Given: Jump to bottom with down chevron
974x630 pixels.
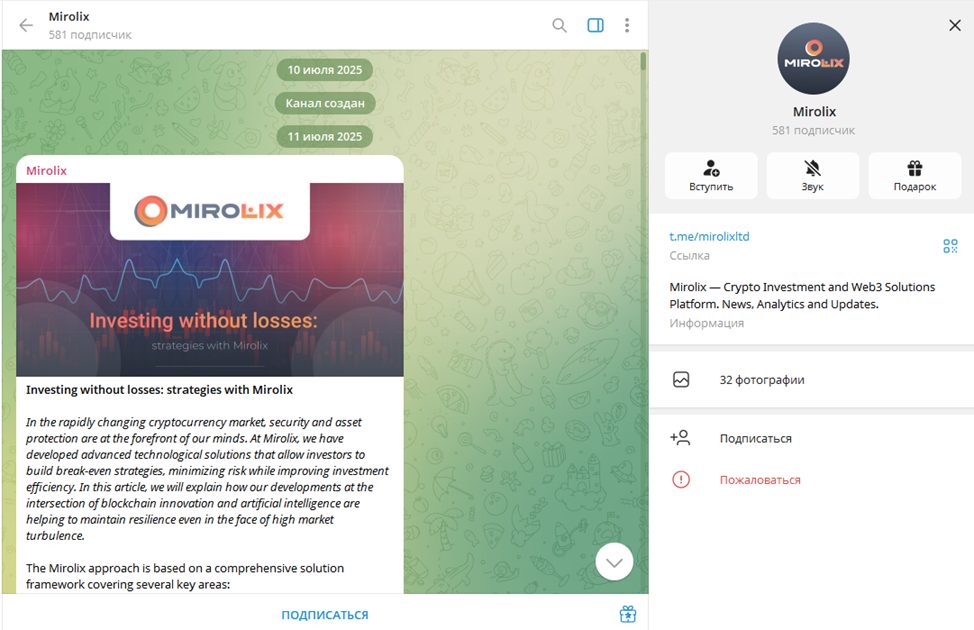Looking at the screenshot, I should (614, 562).
